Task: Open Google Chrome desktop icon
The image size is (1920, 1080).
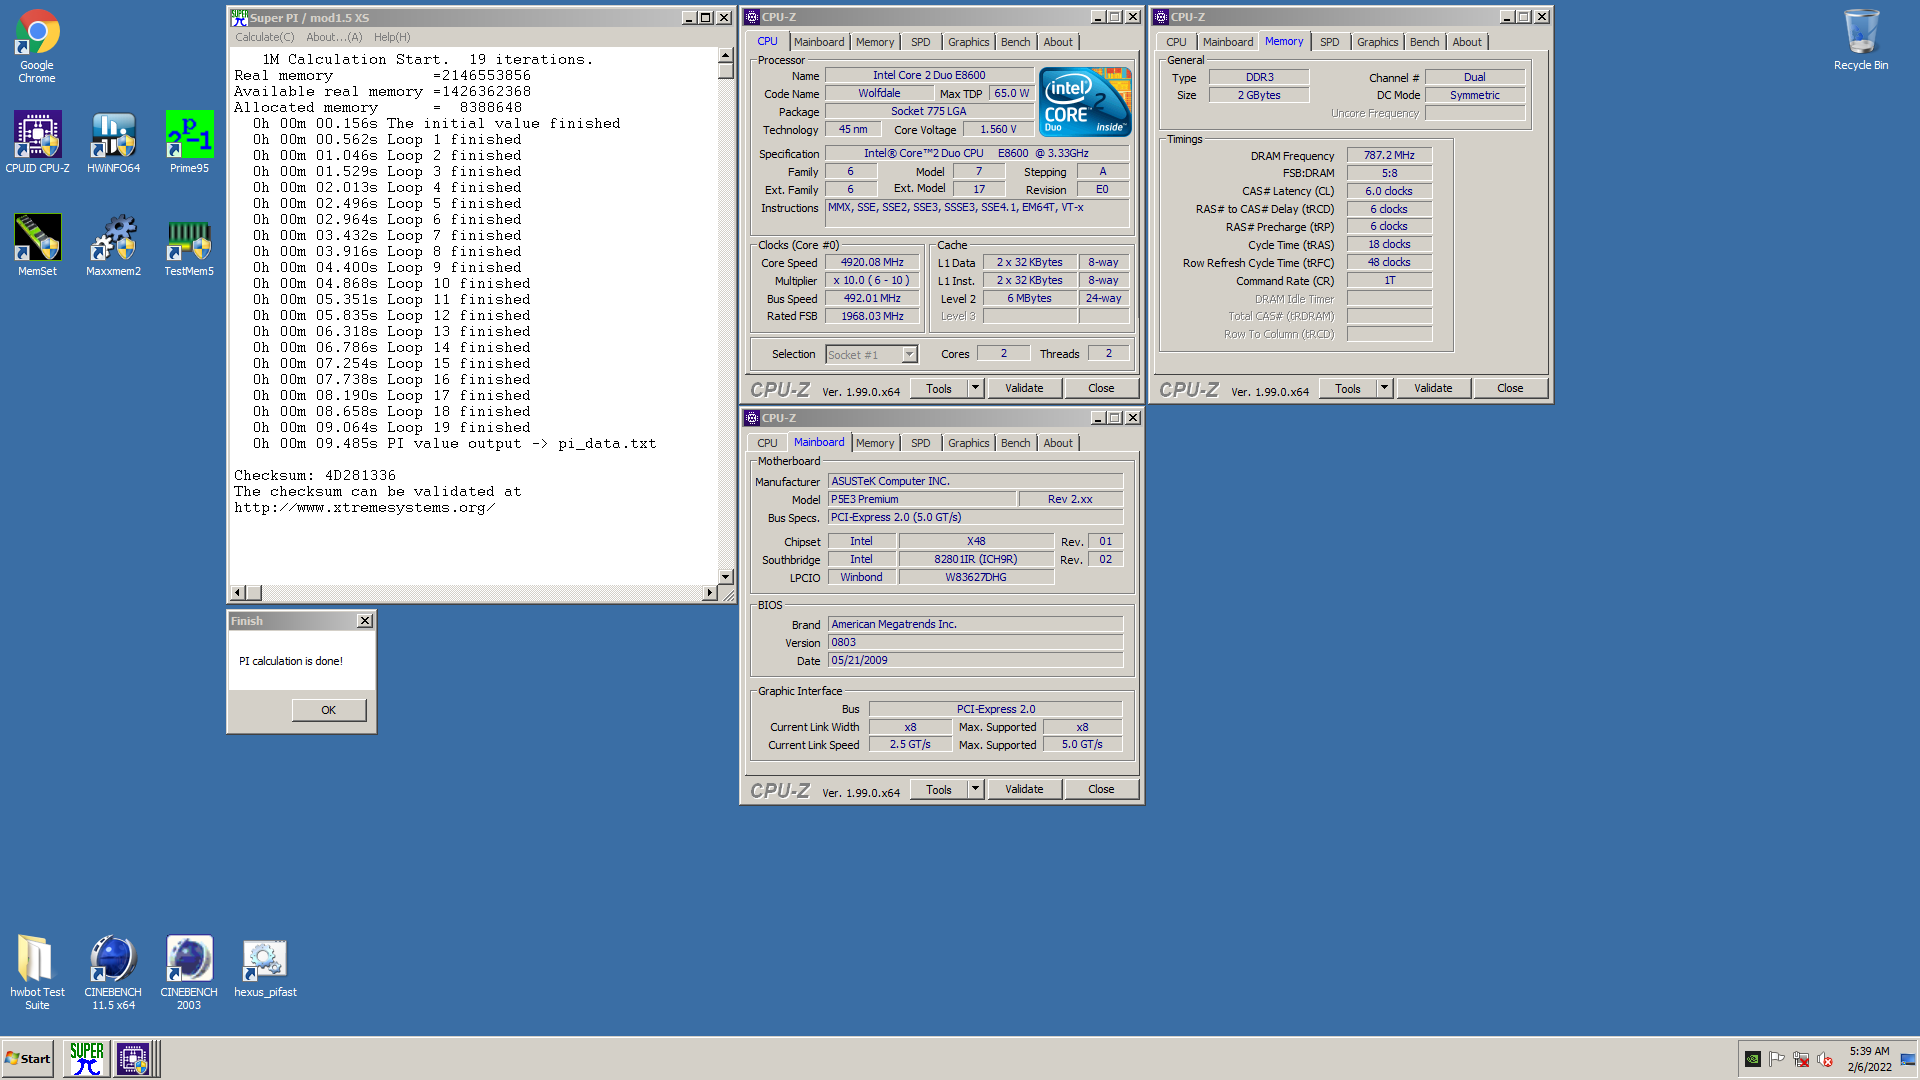Action: click(x=37, y=46)
